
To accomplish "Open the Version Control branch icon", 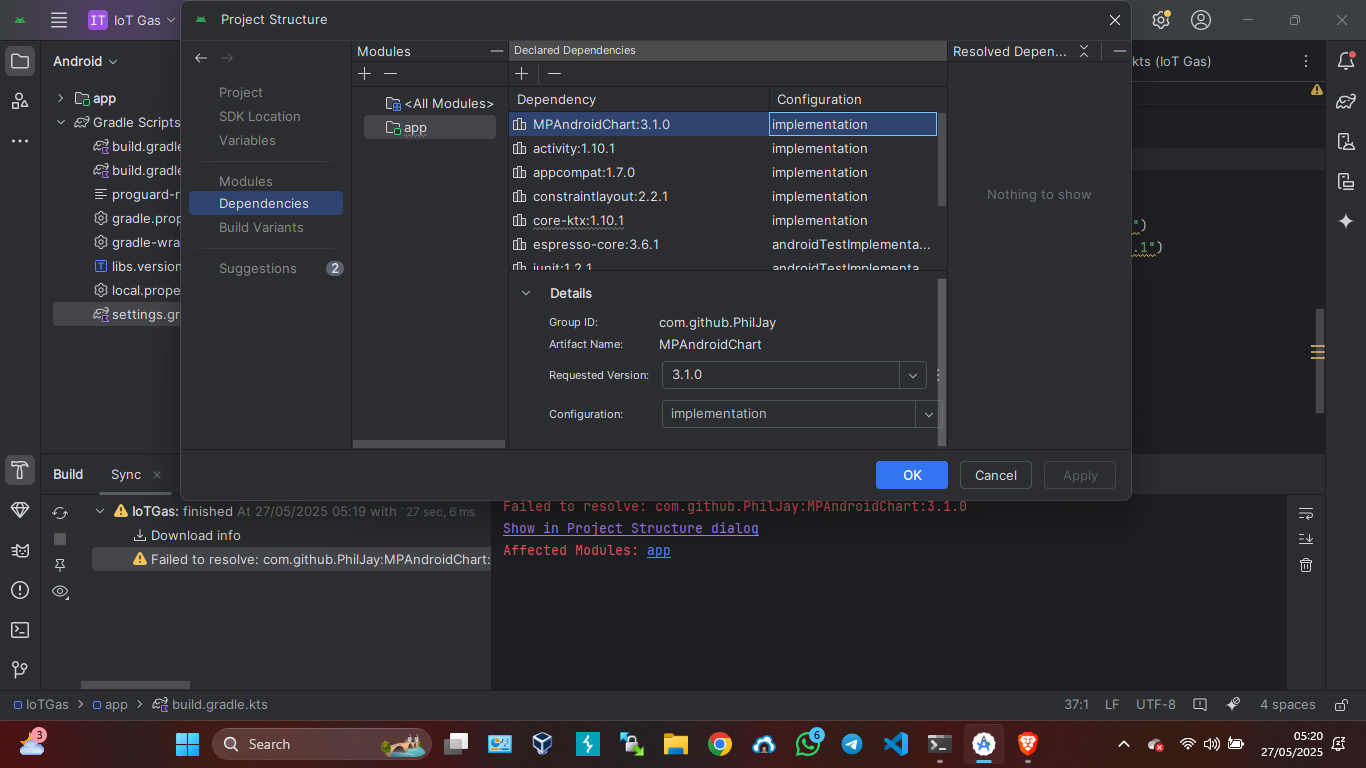I will tap(20, 669).
